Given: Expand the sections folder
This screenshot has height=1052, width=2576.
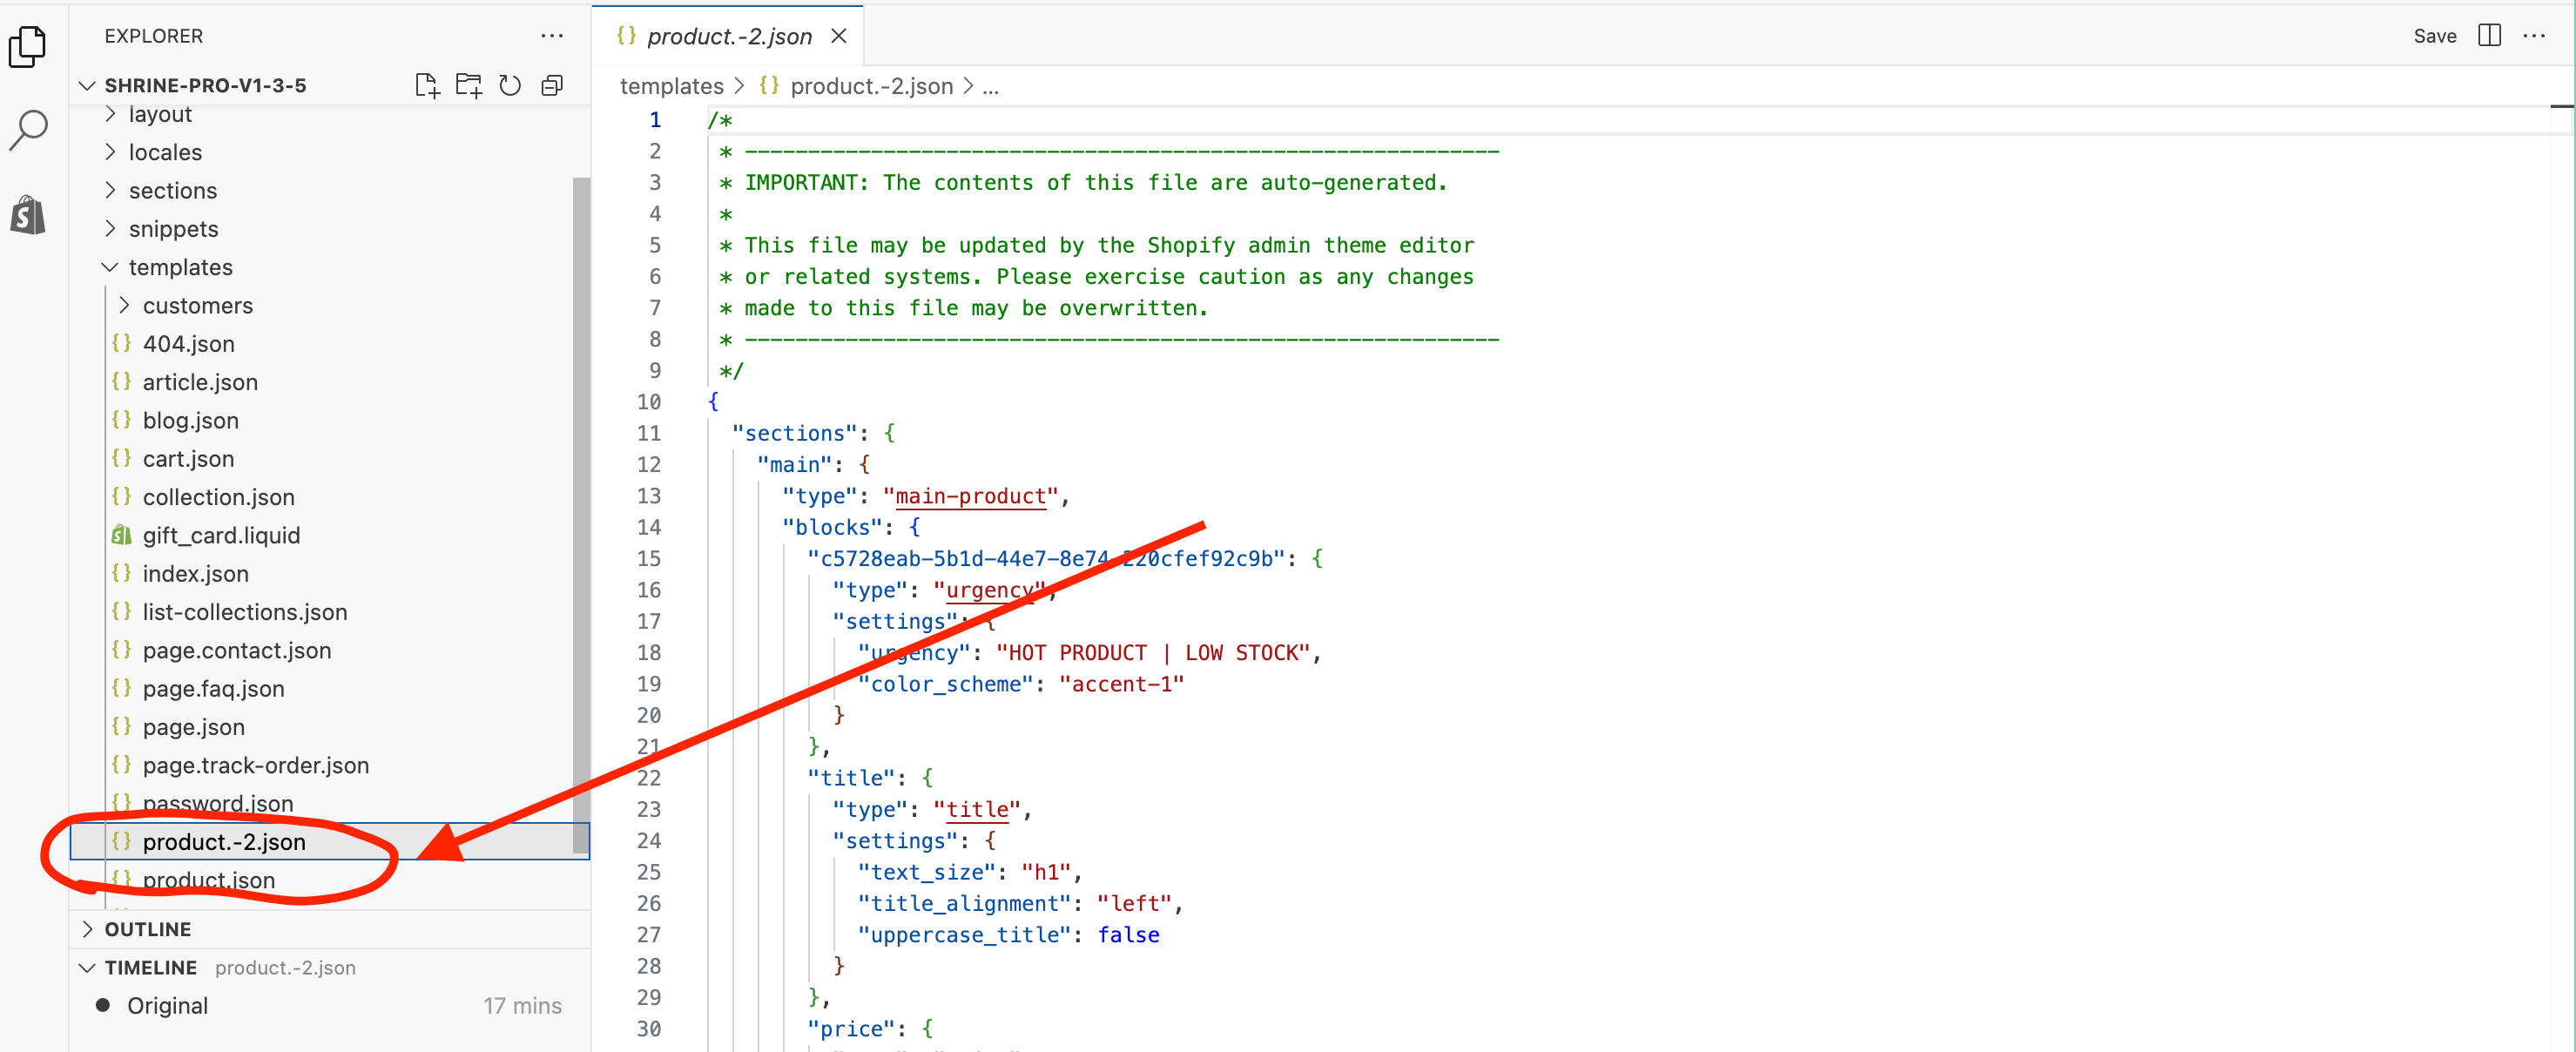Looking at the screenshot, I should coord(172,190).
